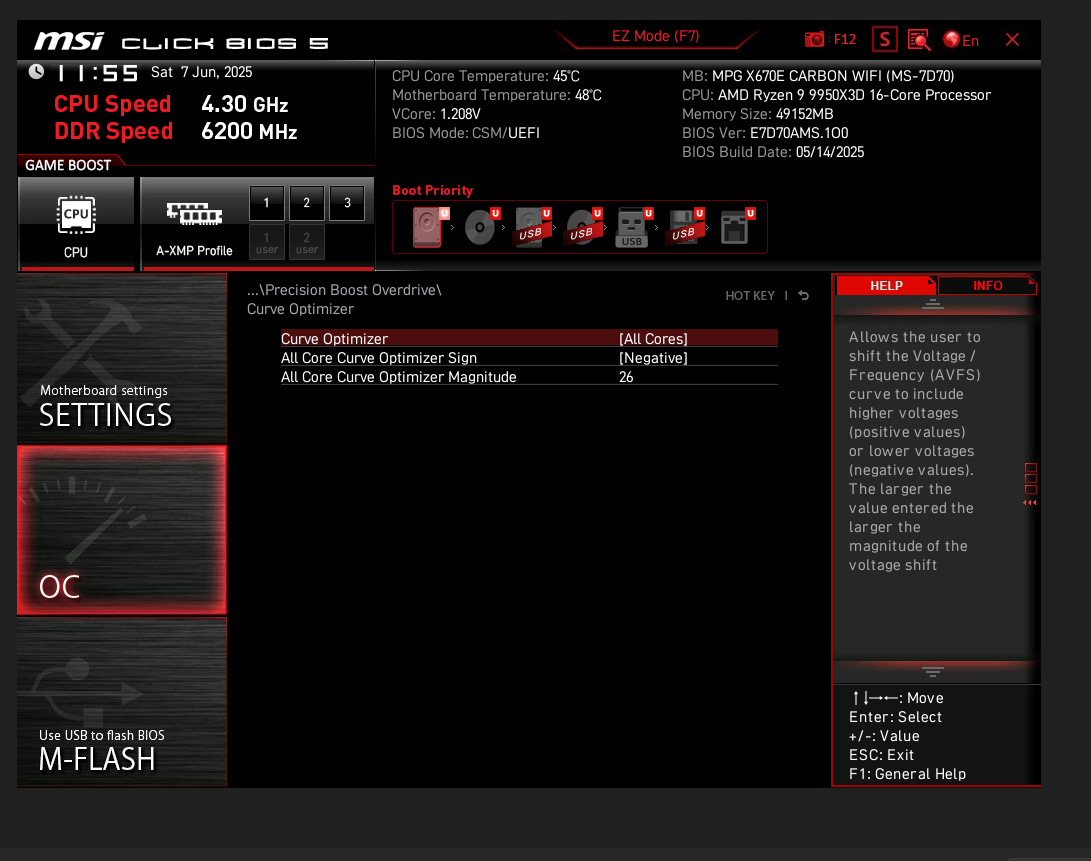Switch to the HELP tab
The image size is (1091, 861).
point(886,285)
